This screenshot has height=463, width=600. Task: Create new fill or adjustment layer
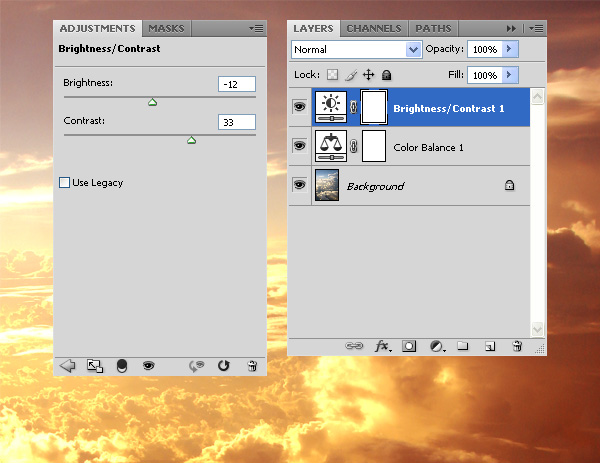(x=437, y=346)
